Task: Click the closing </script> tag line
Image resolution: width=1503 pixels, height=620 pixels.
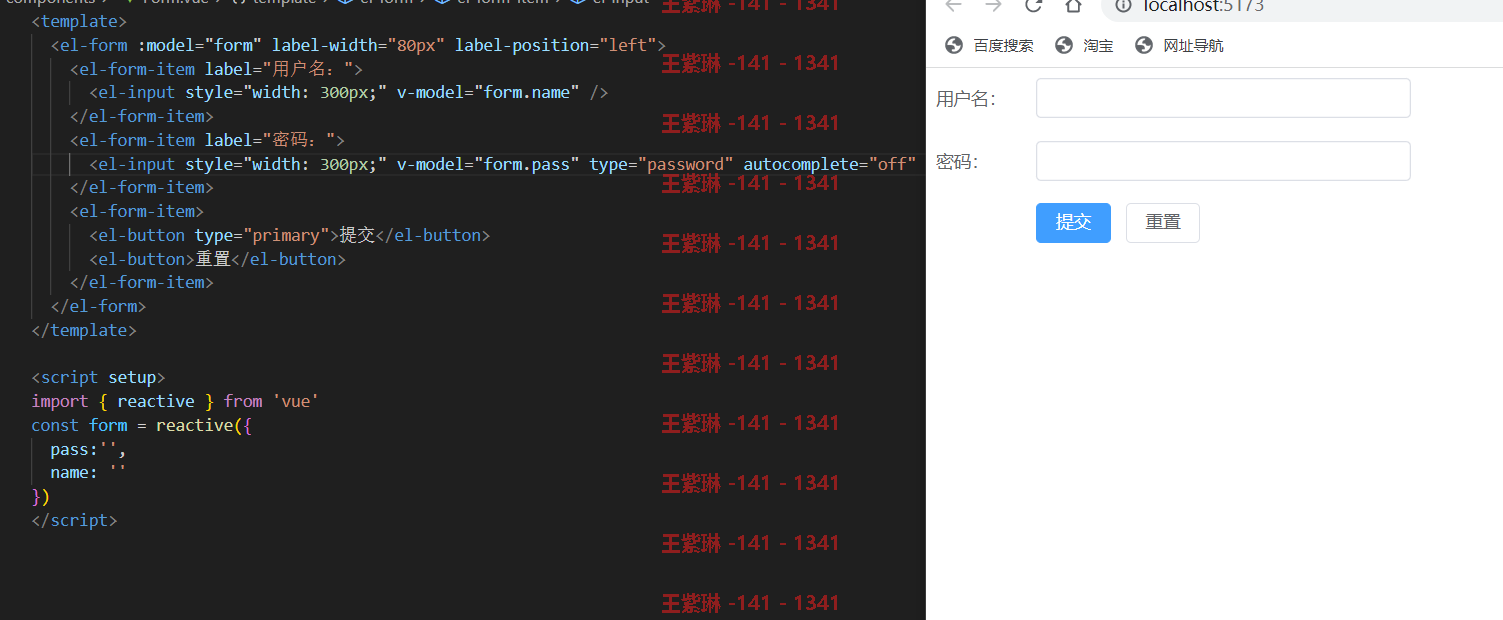Action: pyautogui.click(x=74, y=520)
